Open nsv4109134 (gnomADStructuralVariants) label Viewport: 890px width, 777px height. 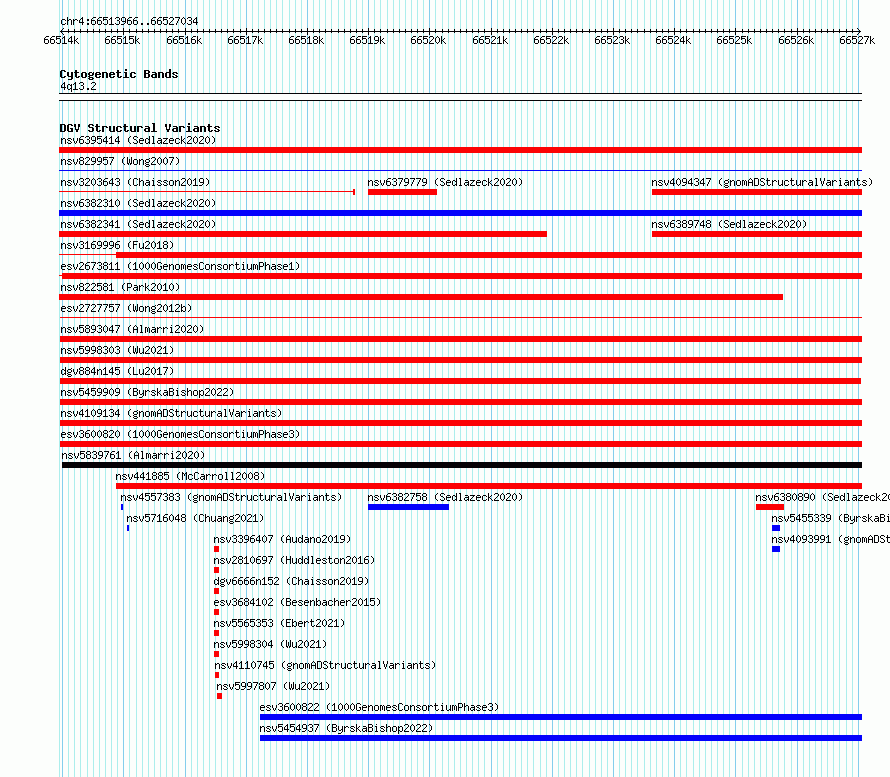pos(171,413)
